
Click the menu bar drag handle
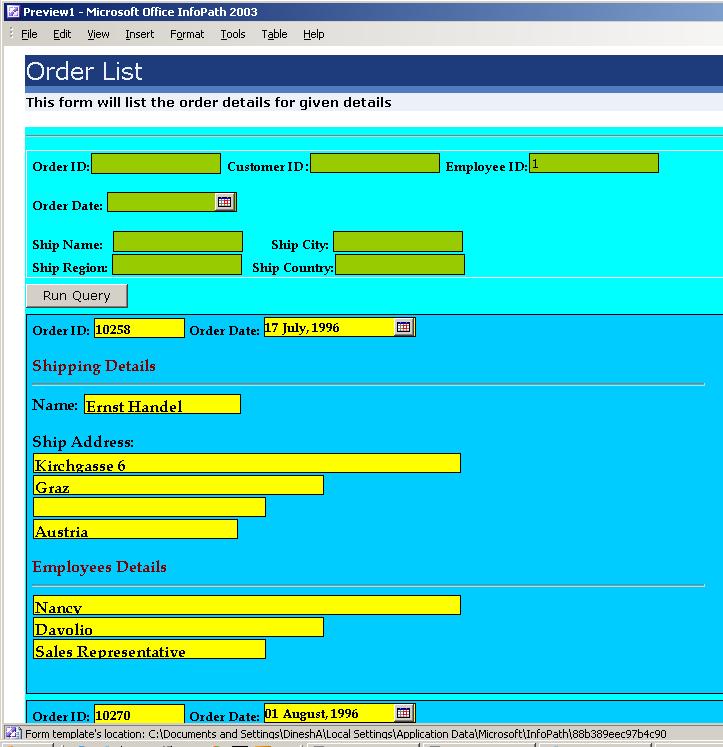pyautogui.click(x=11, y=34)
